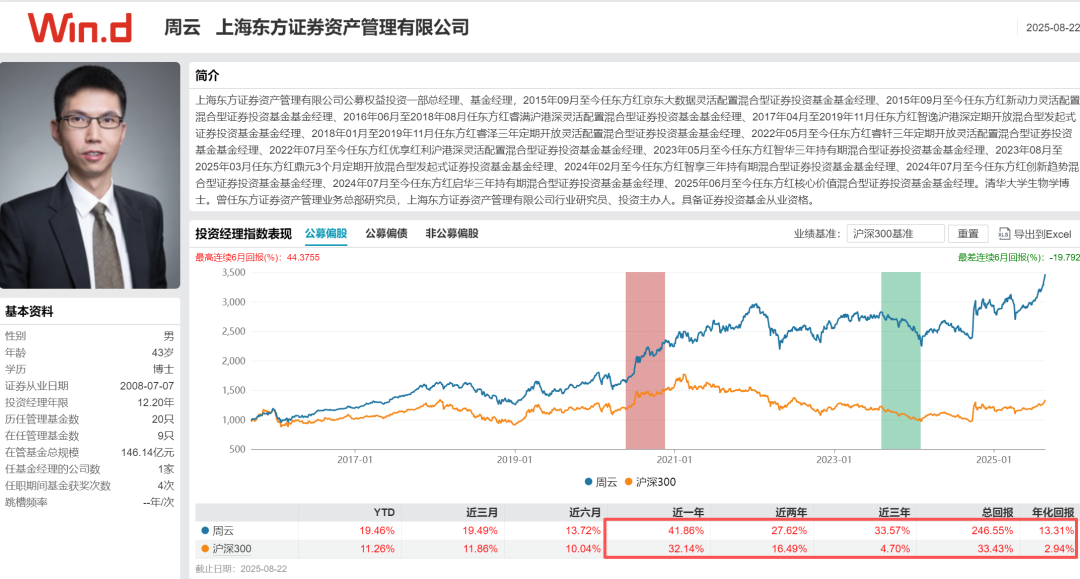Click the manager's portrait photo

(x=90, y=176)
